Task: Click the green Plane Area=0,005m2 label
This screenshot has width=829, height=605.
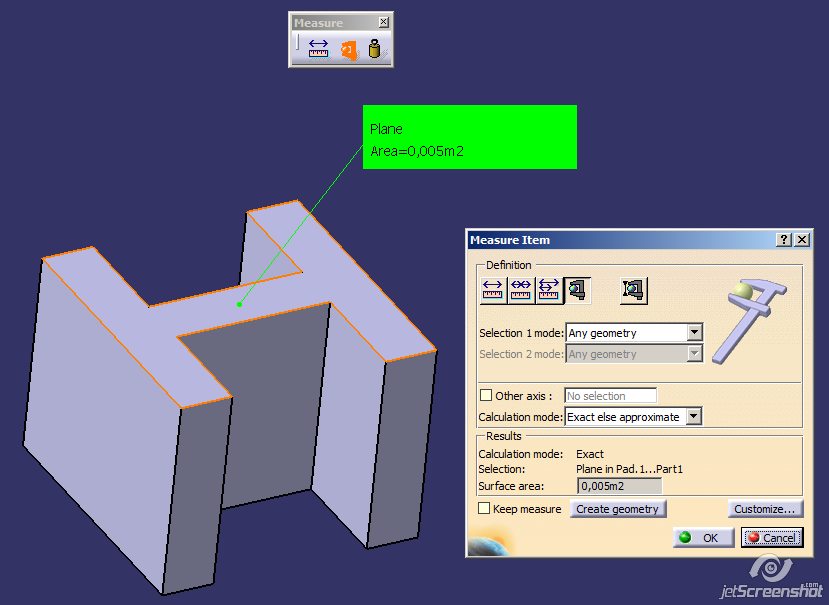Action: pos(469,137)
